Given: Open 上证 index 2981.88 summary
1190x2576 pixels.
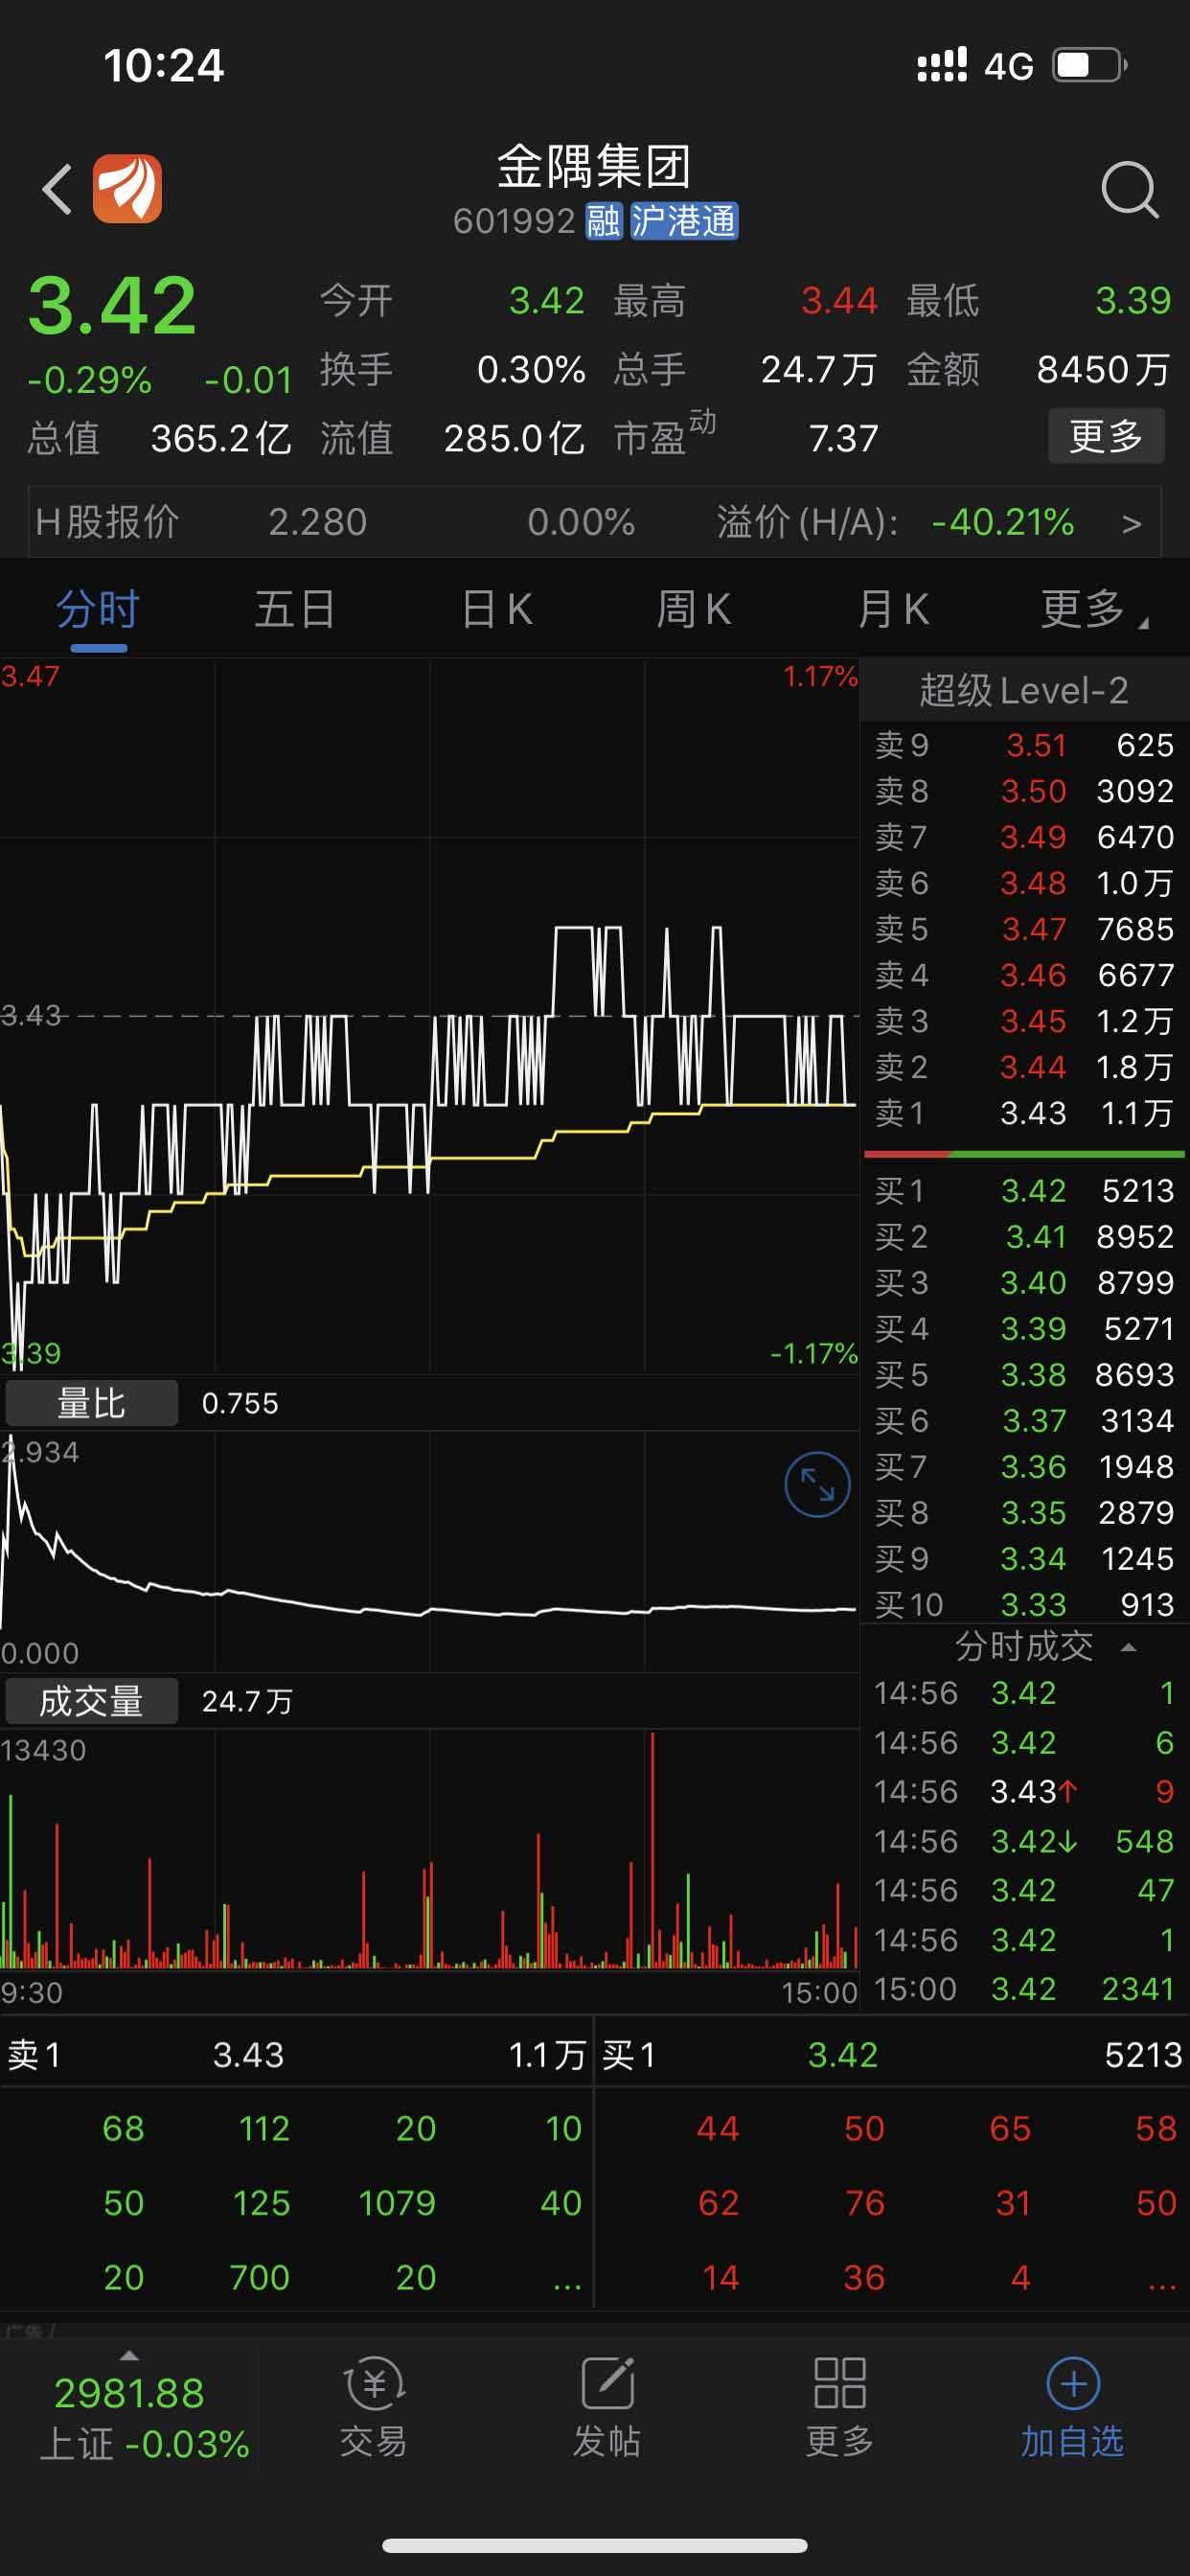Looking at the screenshot, I should point(129,2418).
